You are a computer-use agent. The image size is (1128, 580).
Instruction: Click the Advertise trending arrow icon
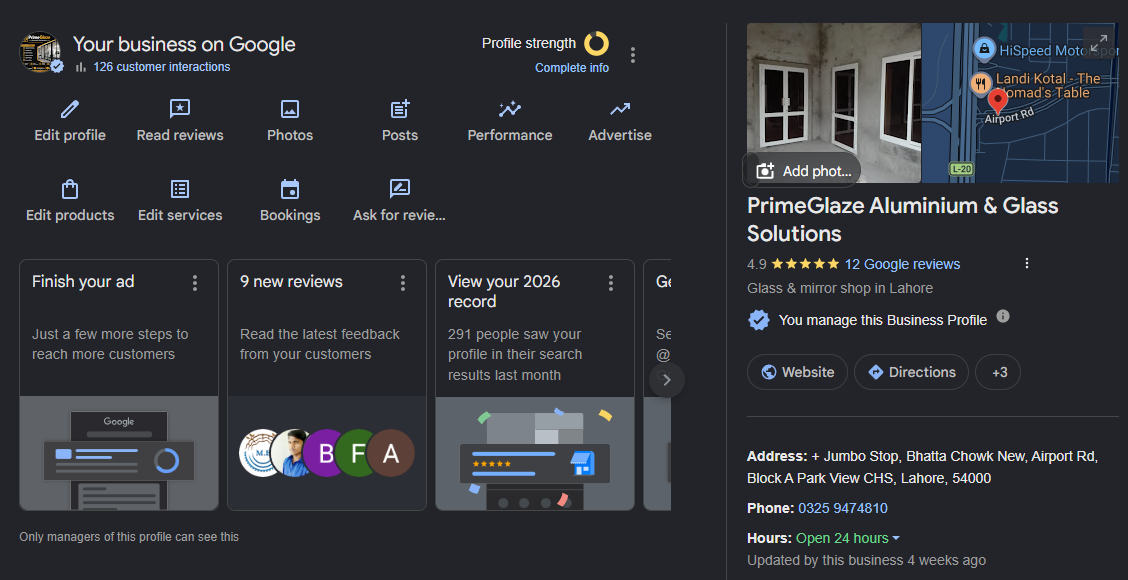pos(620,109)
